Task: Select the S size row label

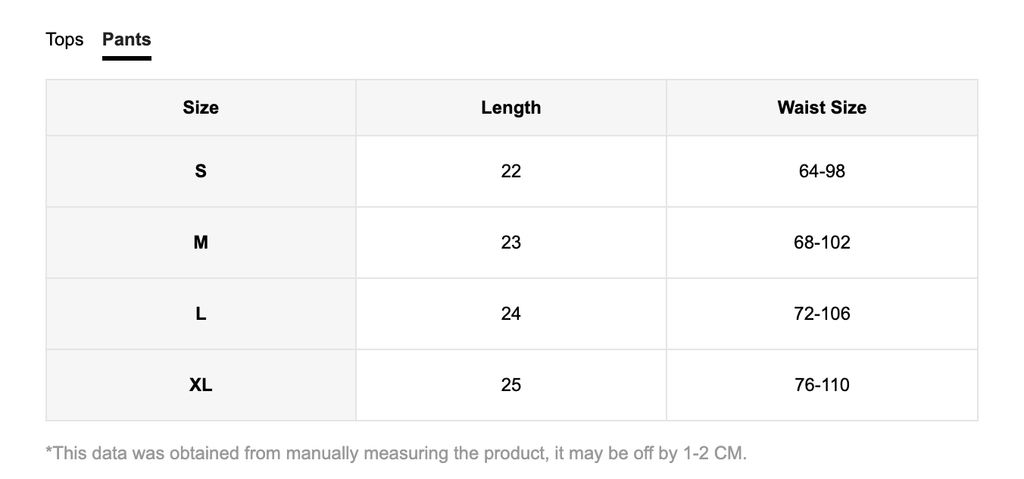Action: [201, 171]
